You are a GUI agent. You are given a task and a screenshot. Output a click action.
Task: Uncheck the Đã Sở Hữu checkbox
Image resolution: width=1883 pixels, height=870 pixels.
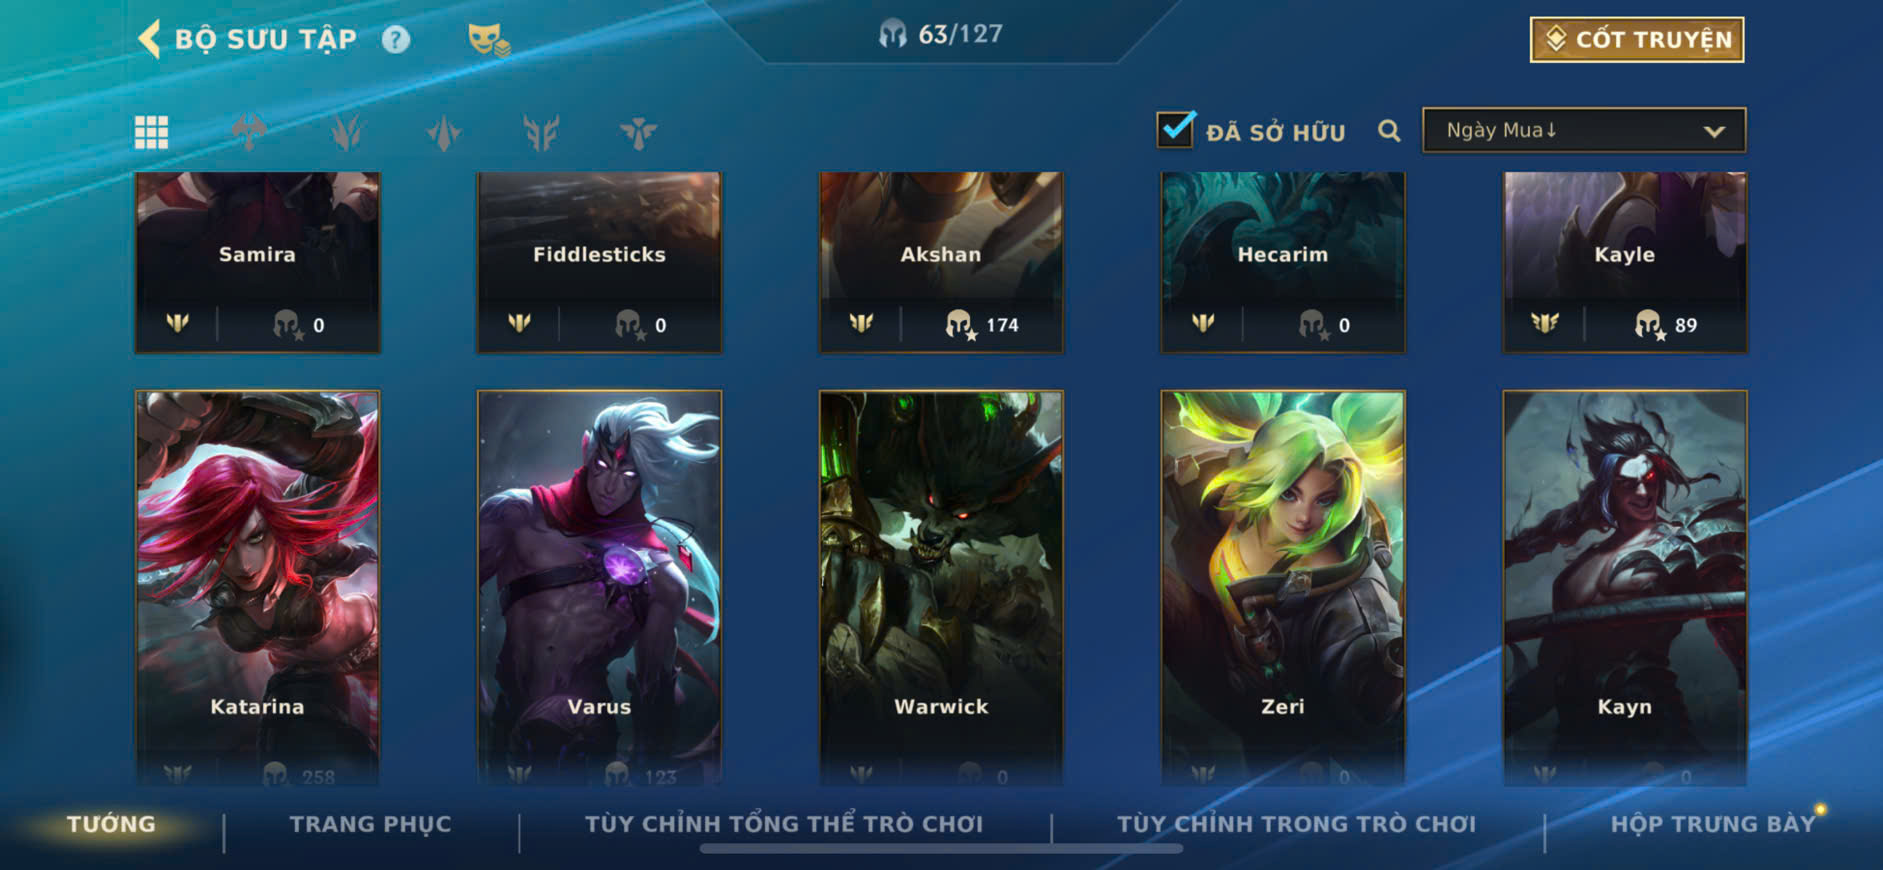pos(1176,129)
